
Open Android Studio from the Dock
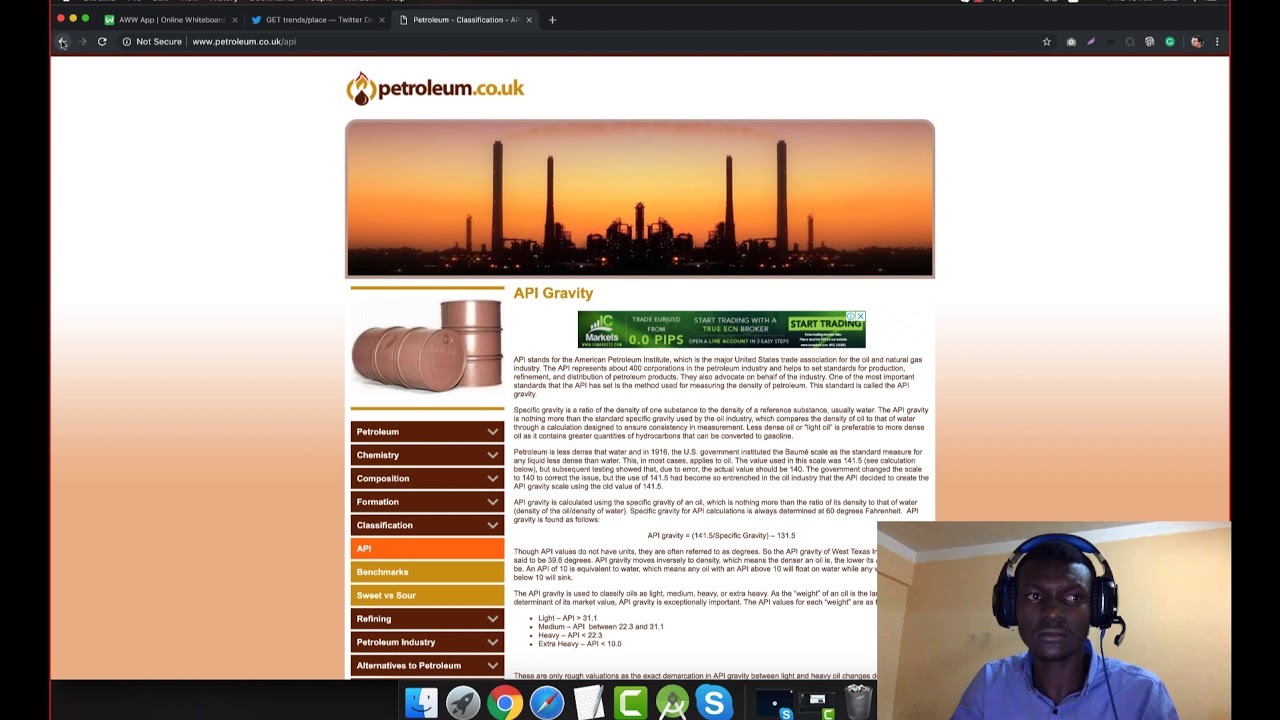(673, 703)
